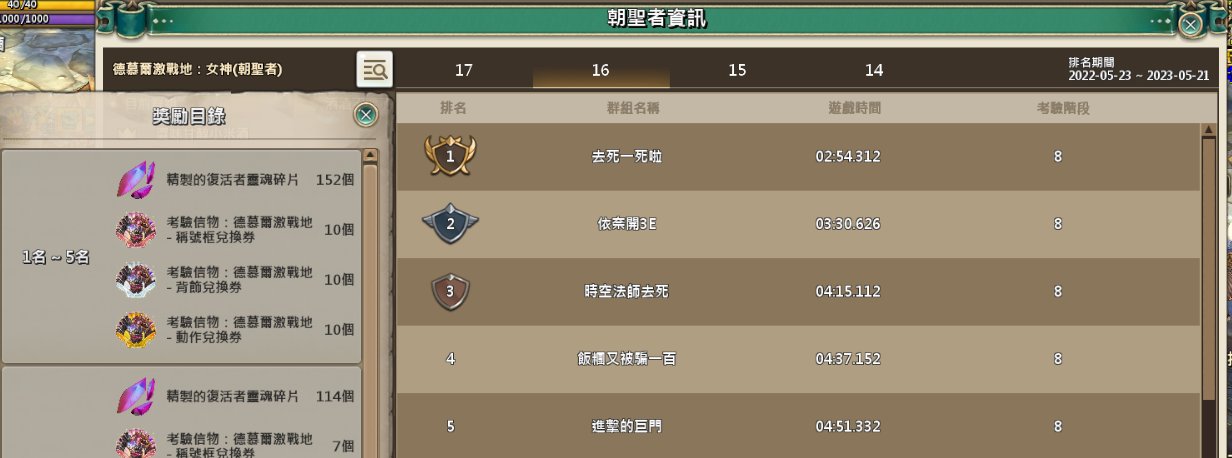Screen dimensions: 1232x458
Task: Click the action voucher icon
Action: tap(135, 329)
